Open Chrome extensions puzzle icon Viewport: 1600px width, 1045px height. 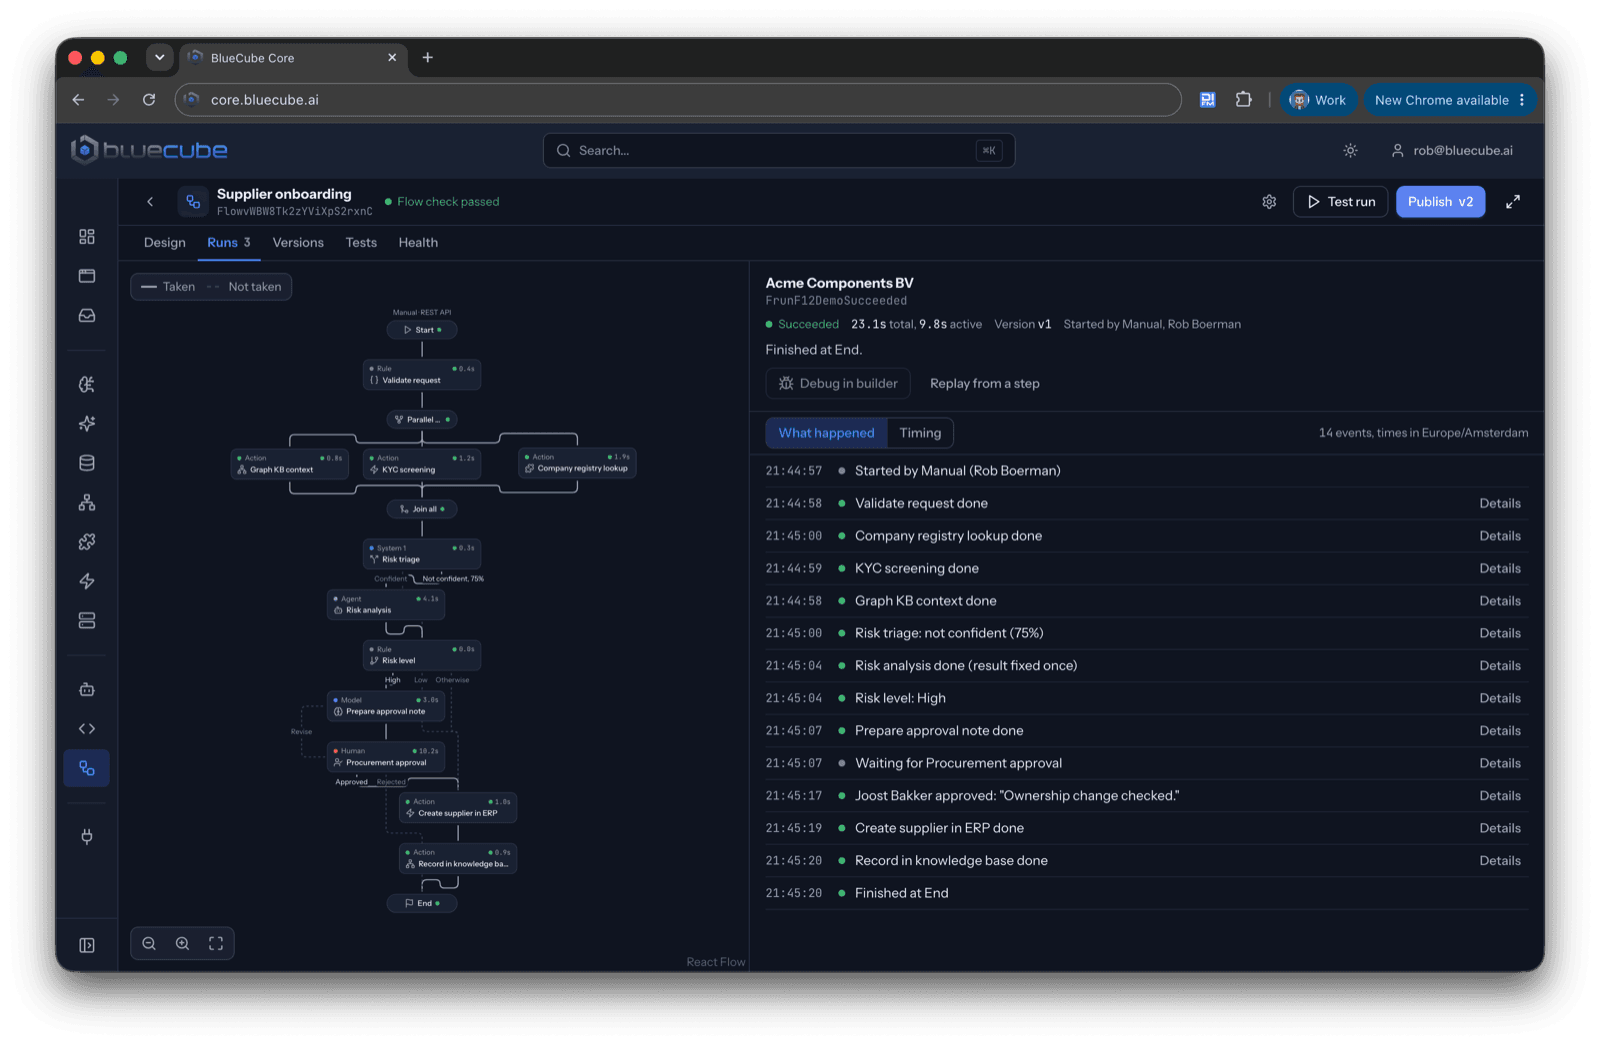1243,100
